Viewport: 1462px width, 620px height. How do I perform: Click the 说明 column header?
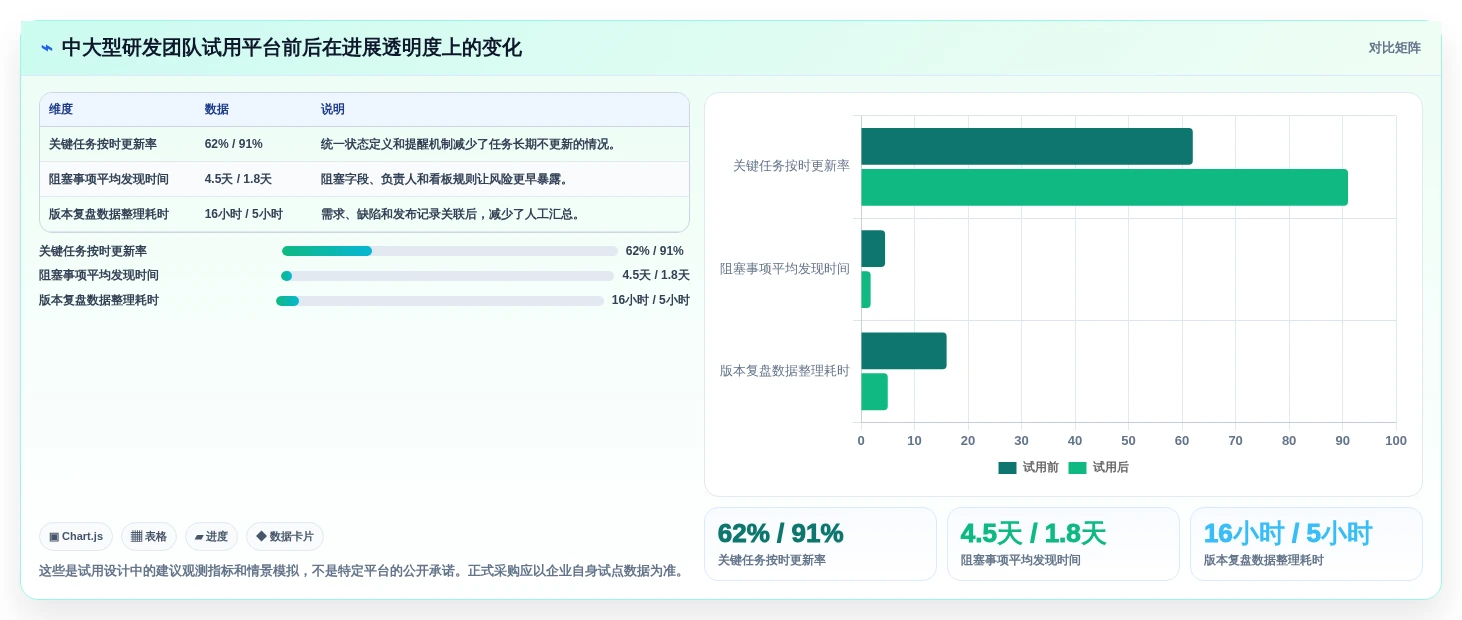[x=333, y=110]
